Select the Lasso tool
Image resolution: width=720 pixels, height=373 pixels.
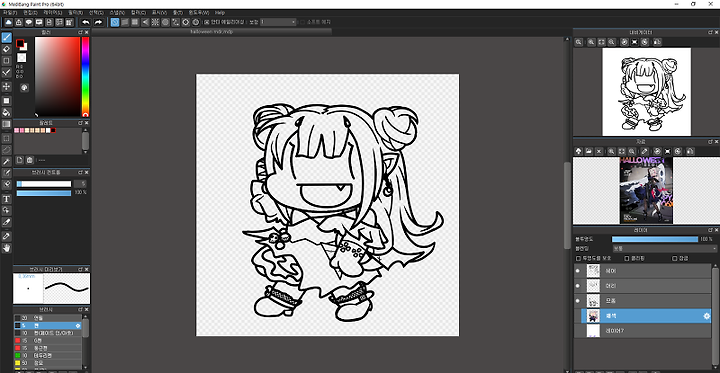pos(6,149)
